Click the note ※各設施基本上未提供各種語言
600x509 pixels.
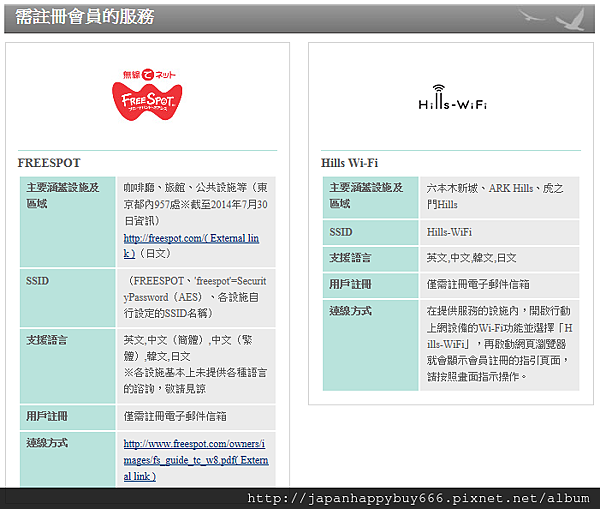[195, 381]
